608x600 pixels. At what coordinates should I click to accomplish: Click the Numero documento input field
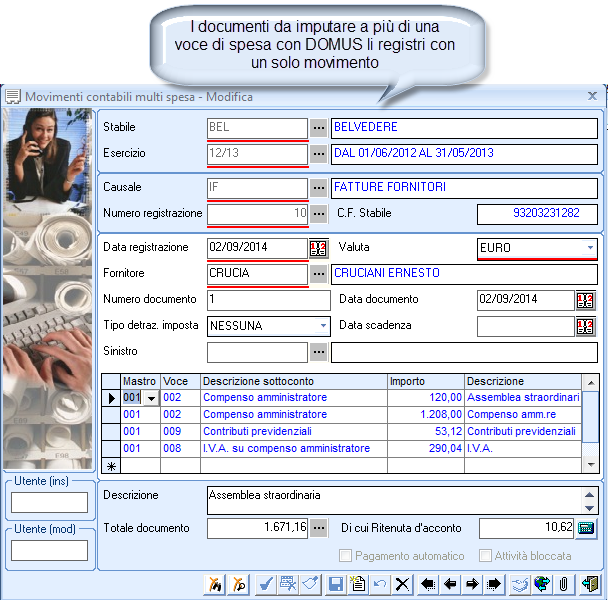[268, 299]
